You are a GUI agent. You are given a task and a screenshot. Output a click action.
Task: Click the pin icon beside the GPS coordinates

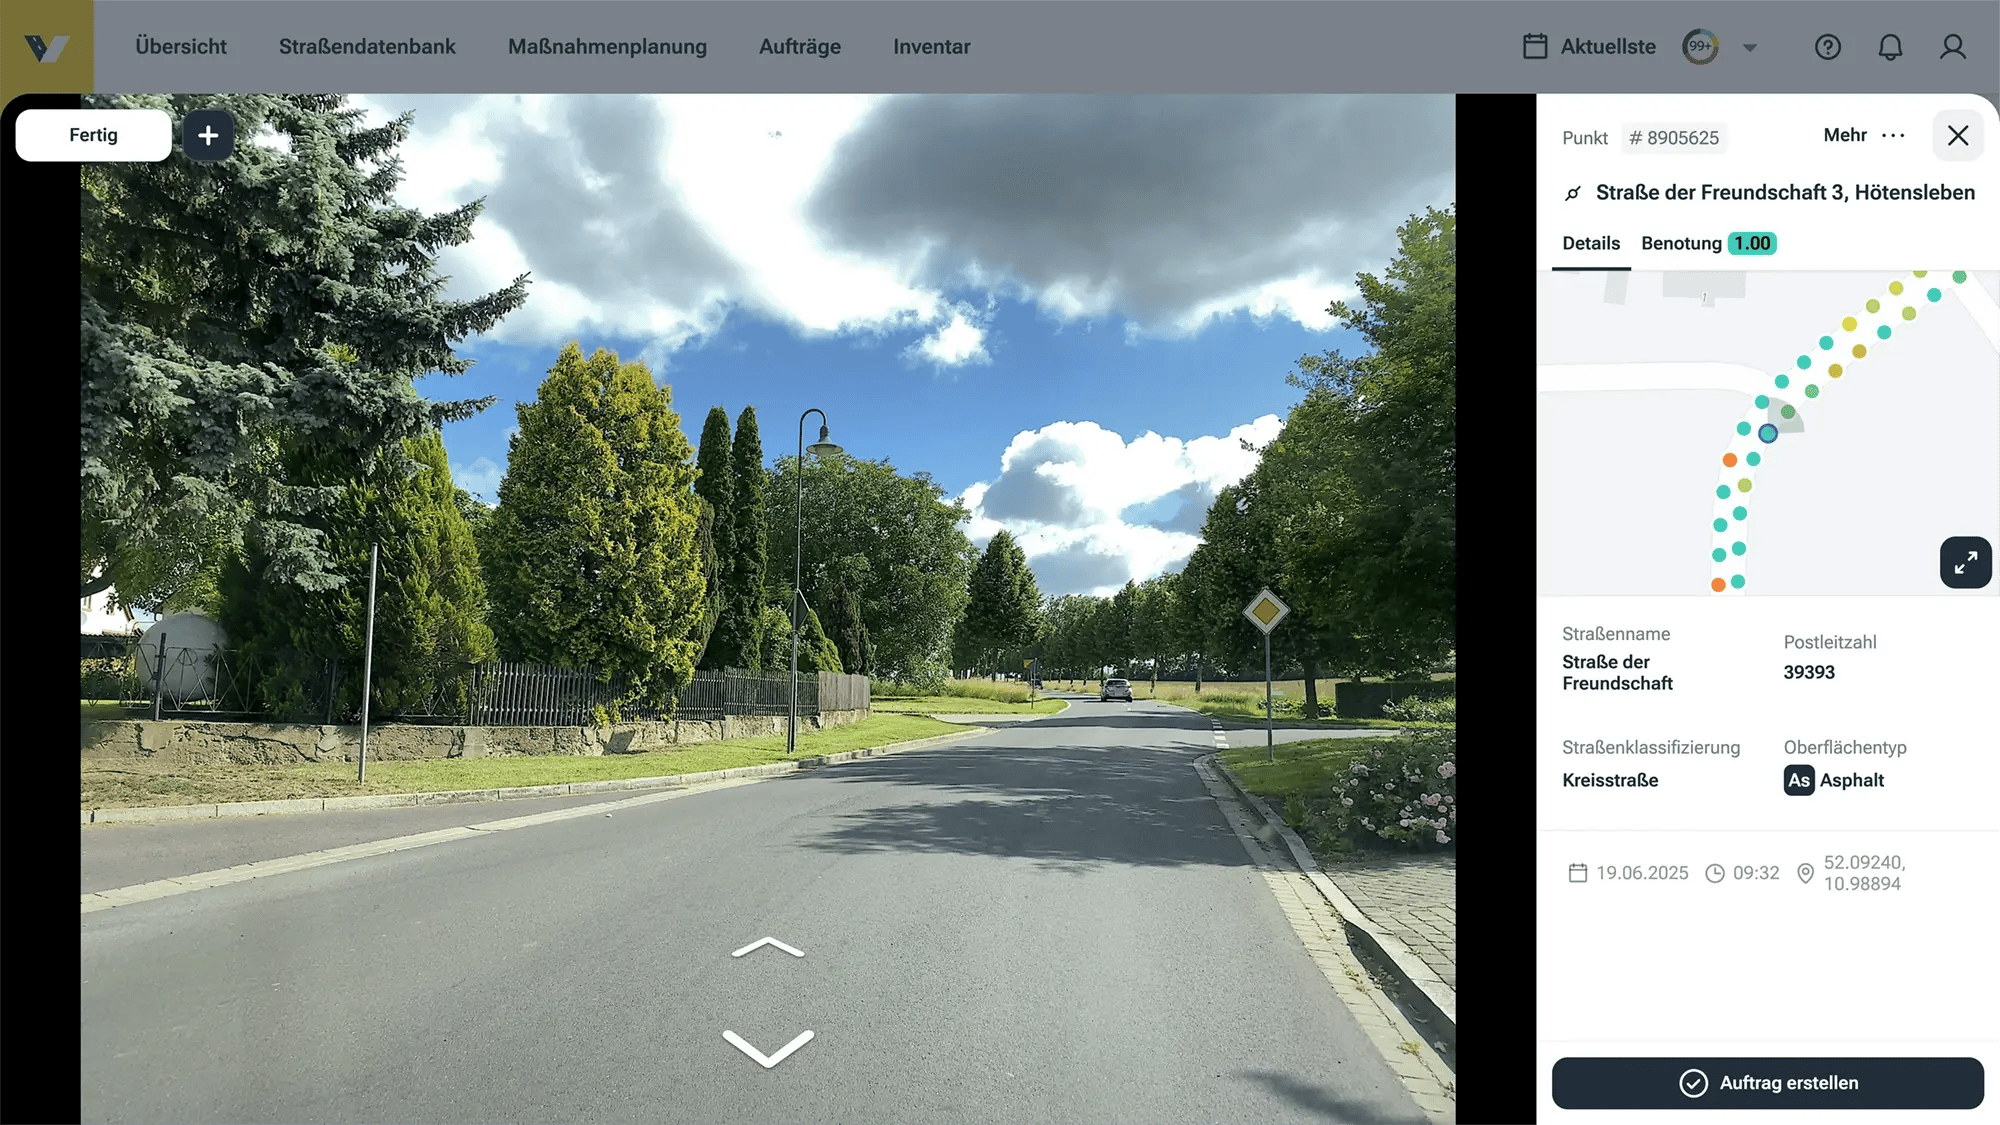(1806, 872)
